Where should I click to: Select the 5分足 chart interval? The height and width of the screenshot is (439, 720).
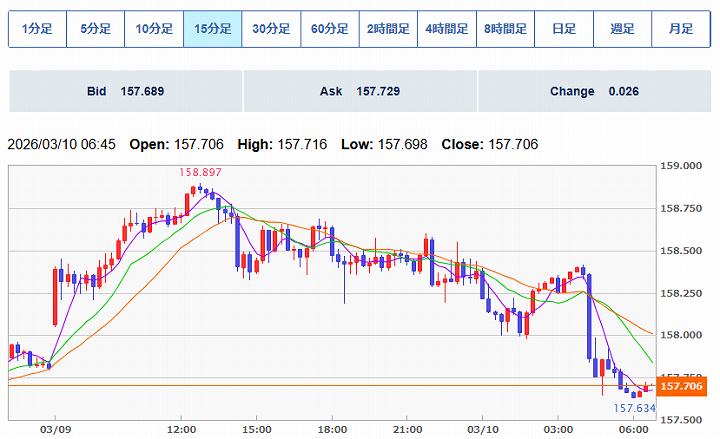[95, 29]
